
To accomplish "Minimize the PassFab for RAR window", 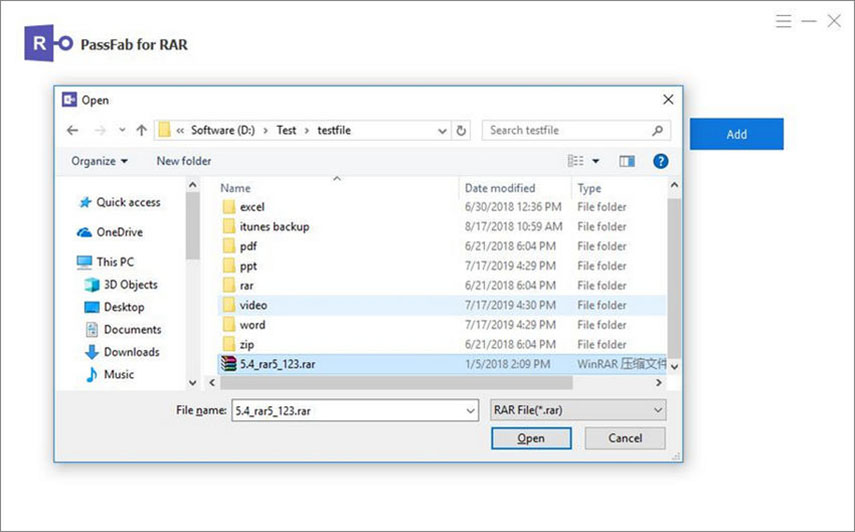I will pyautogui.click(x=809, y=21).
